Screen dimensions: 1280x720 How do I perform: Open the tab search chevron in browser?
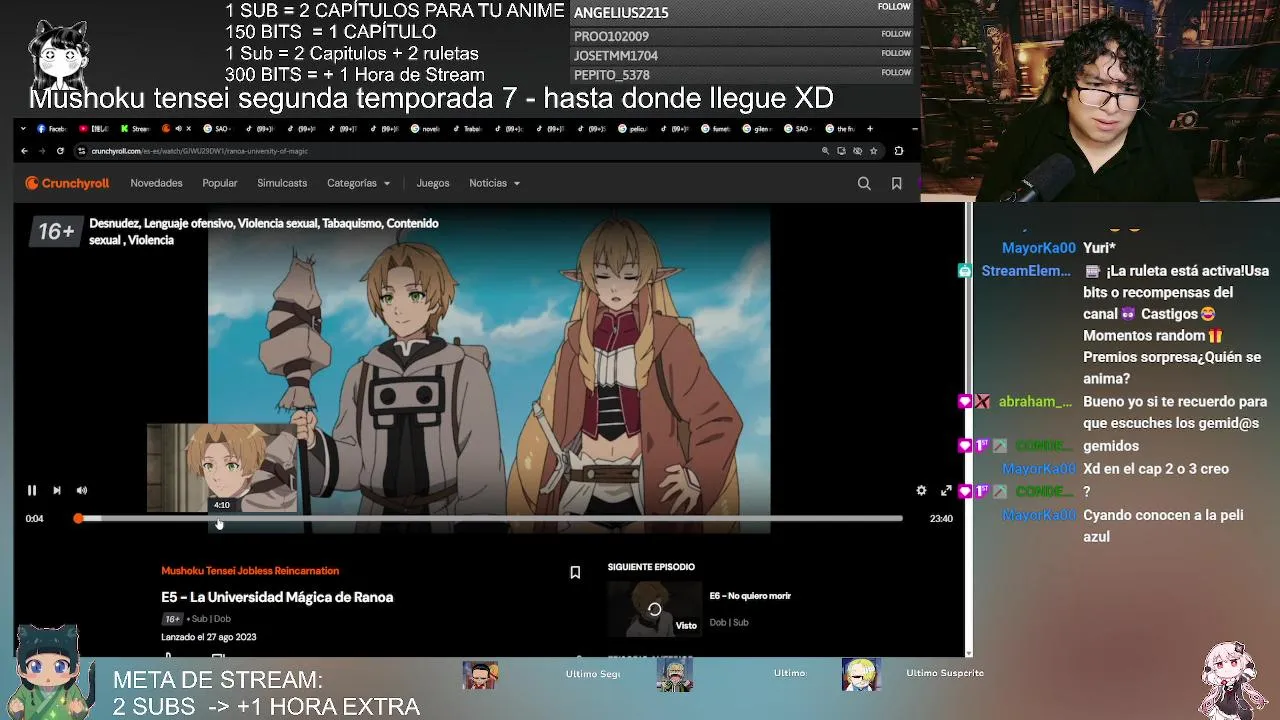[x=24, y=128]
